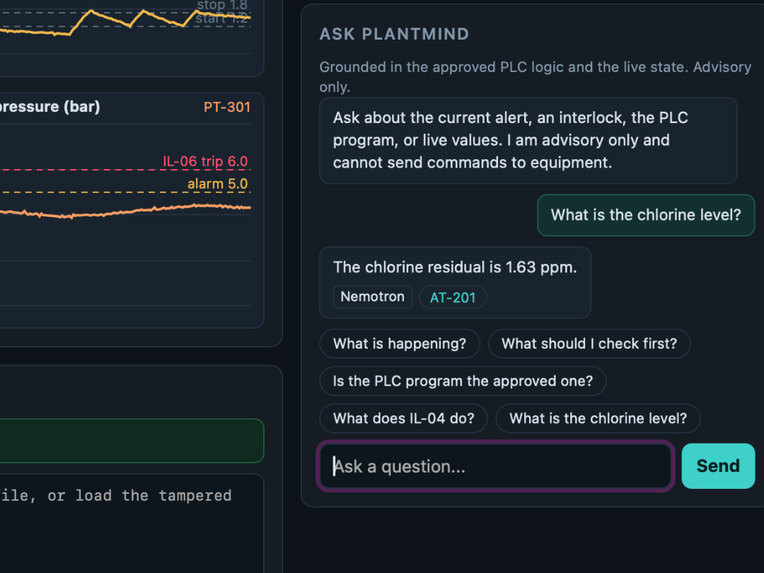Choose 'Is the PLC program the approved one?' chip
764x573 pixels.
pyautogui.click(x=463, y=381)
